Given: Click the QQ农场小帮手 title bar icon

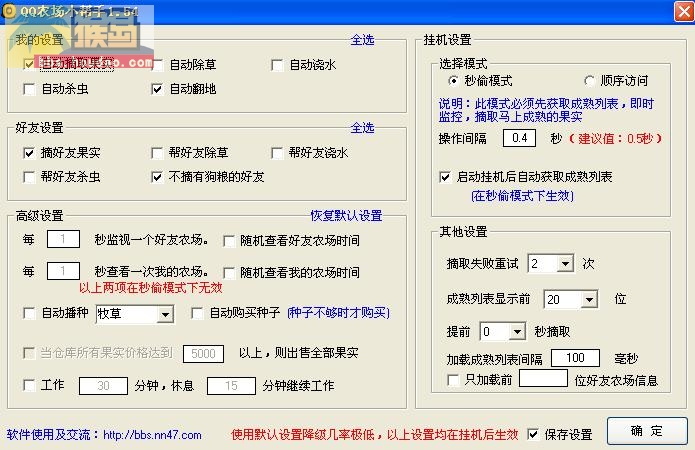Looking at the screenshot, I should click(9, 12).
